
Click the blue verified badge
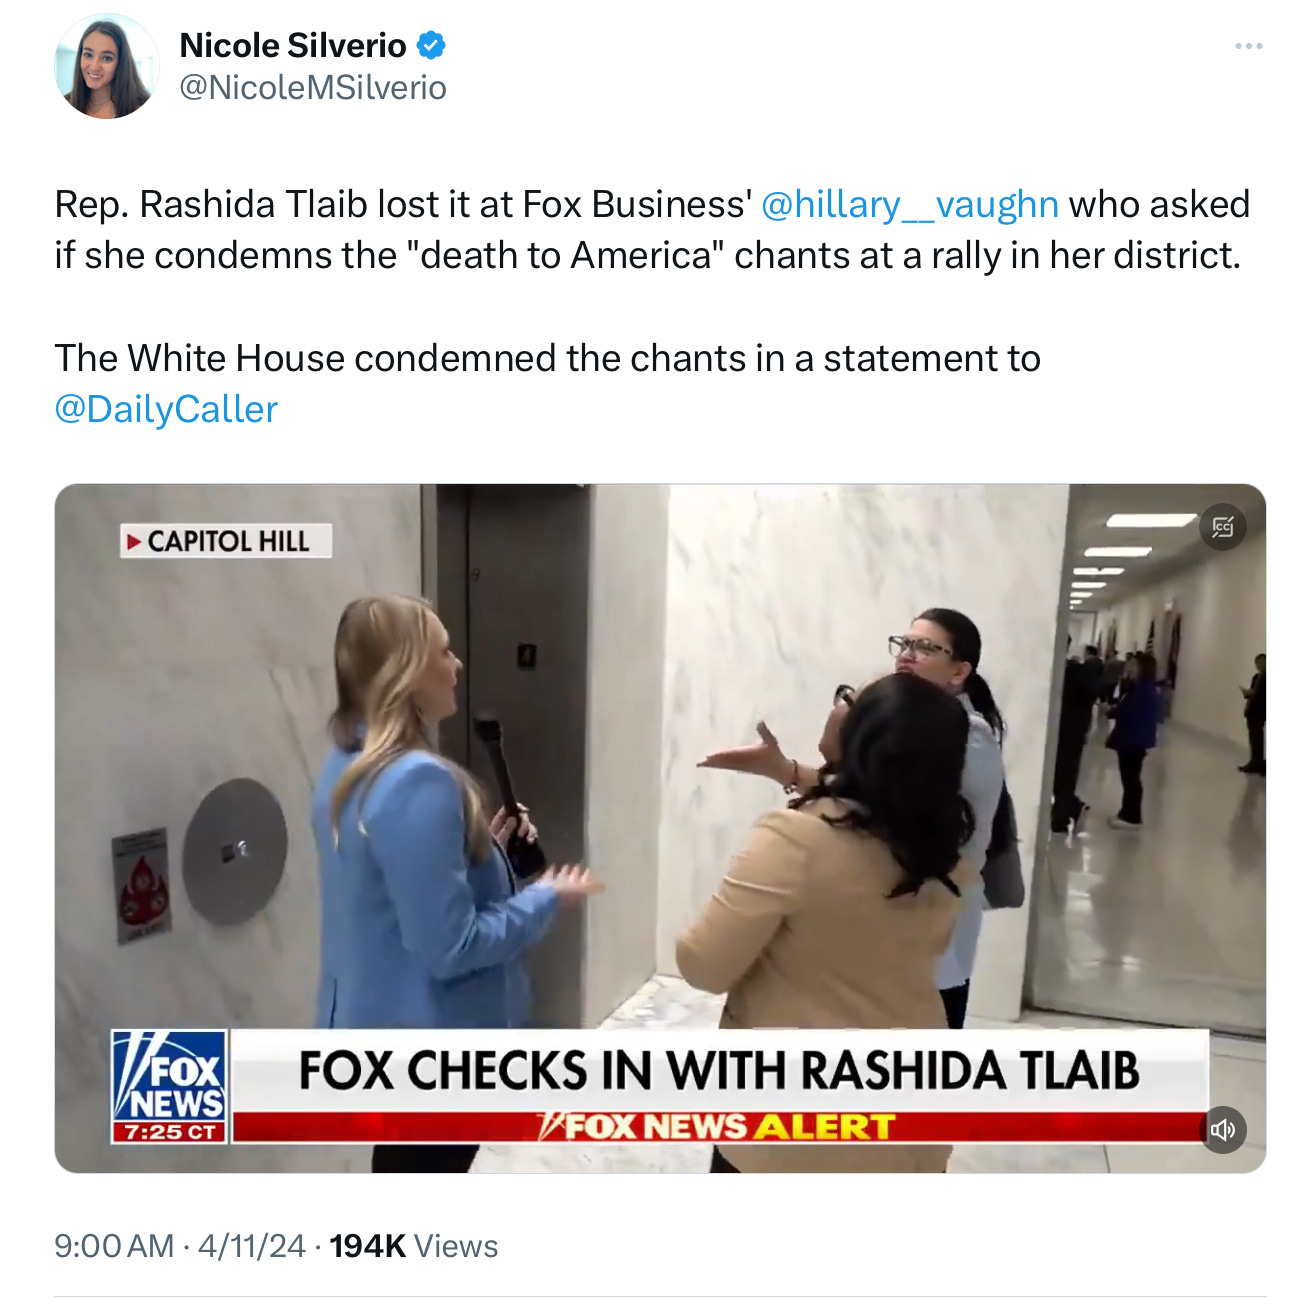click(431, 46)
